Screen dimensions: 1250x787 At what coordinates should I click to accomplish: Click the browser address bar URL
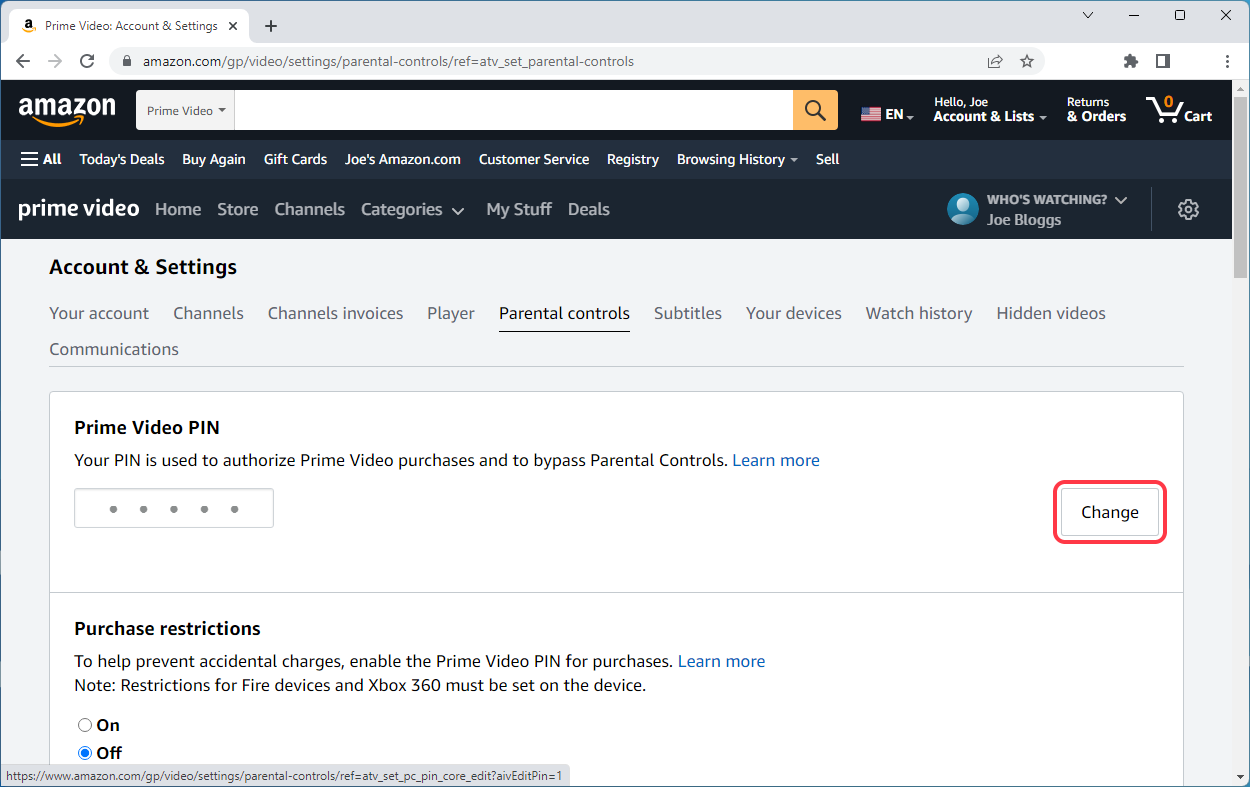tap(388, 61)
